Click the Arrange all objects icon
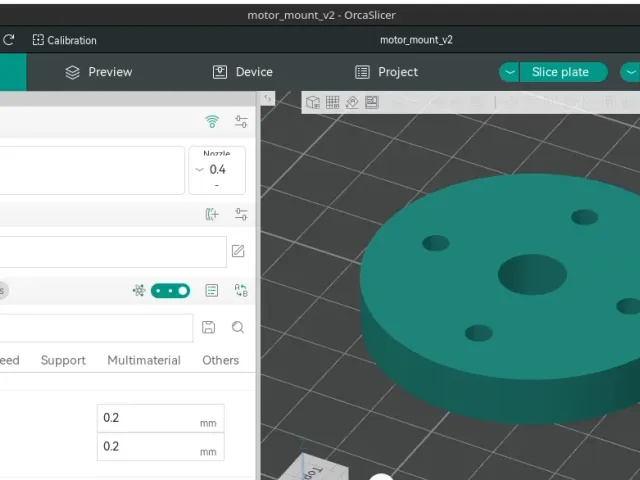Image resolution: width=640 pixels, height=480 pixels. [371, 102]
